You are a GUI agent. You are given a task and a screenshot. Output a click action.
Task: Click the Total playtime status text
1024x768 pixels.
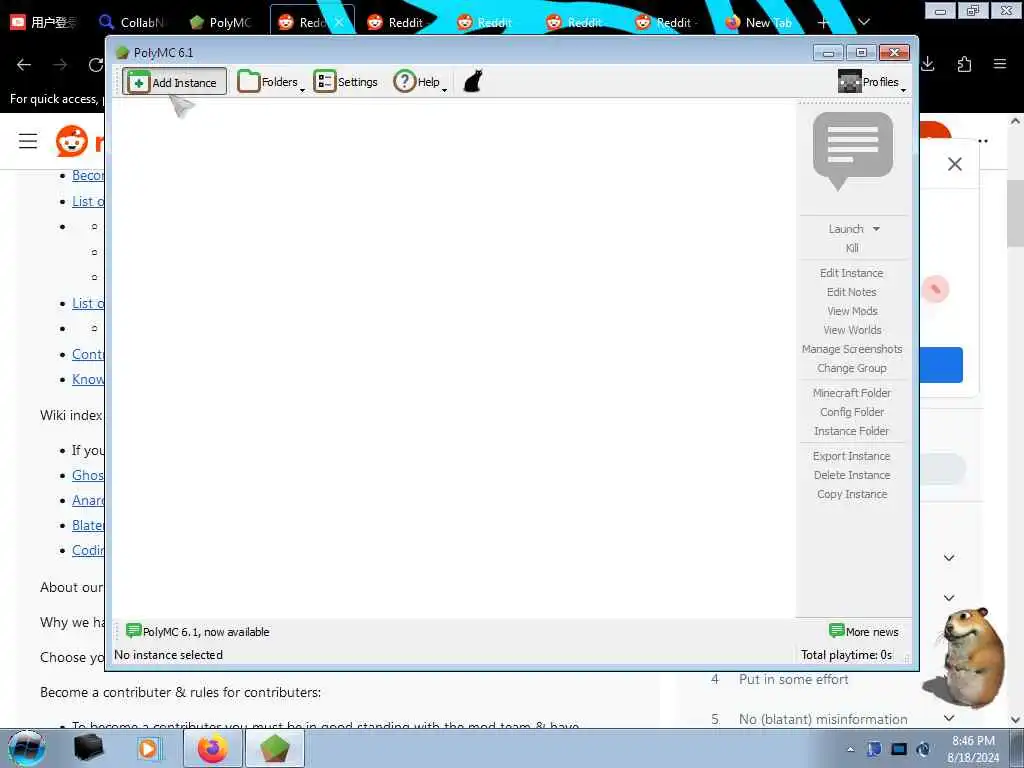pyautogui.click(x=846, y=654)
